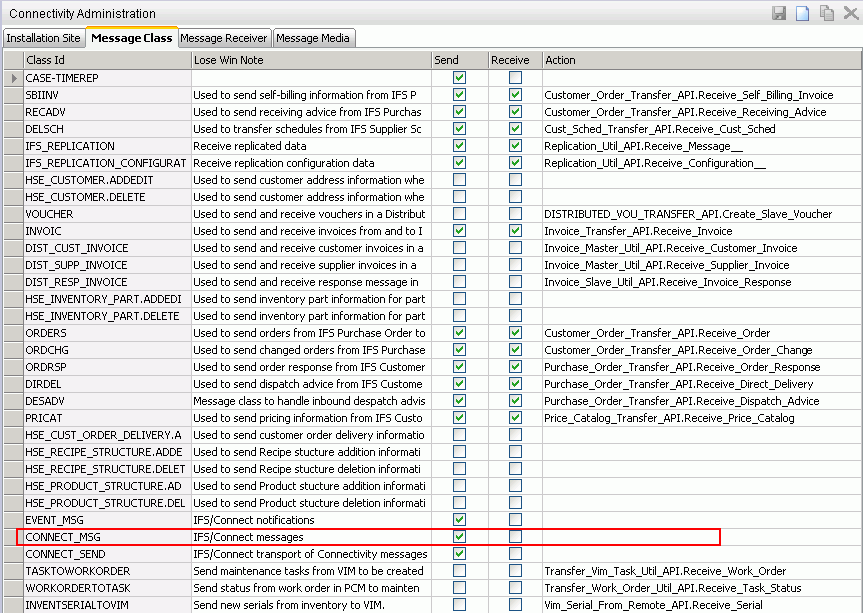Click the Class Id column header
863x613 pixels.
(106, 60)
